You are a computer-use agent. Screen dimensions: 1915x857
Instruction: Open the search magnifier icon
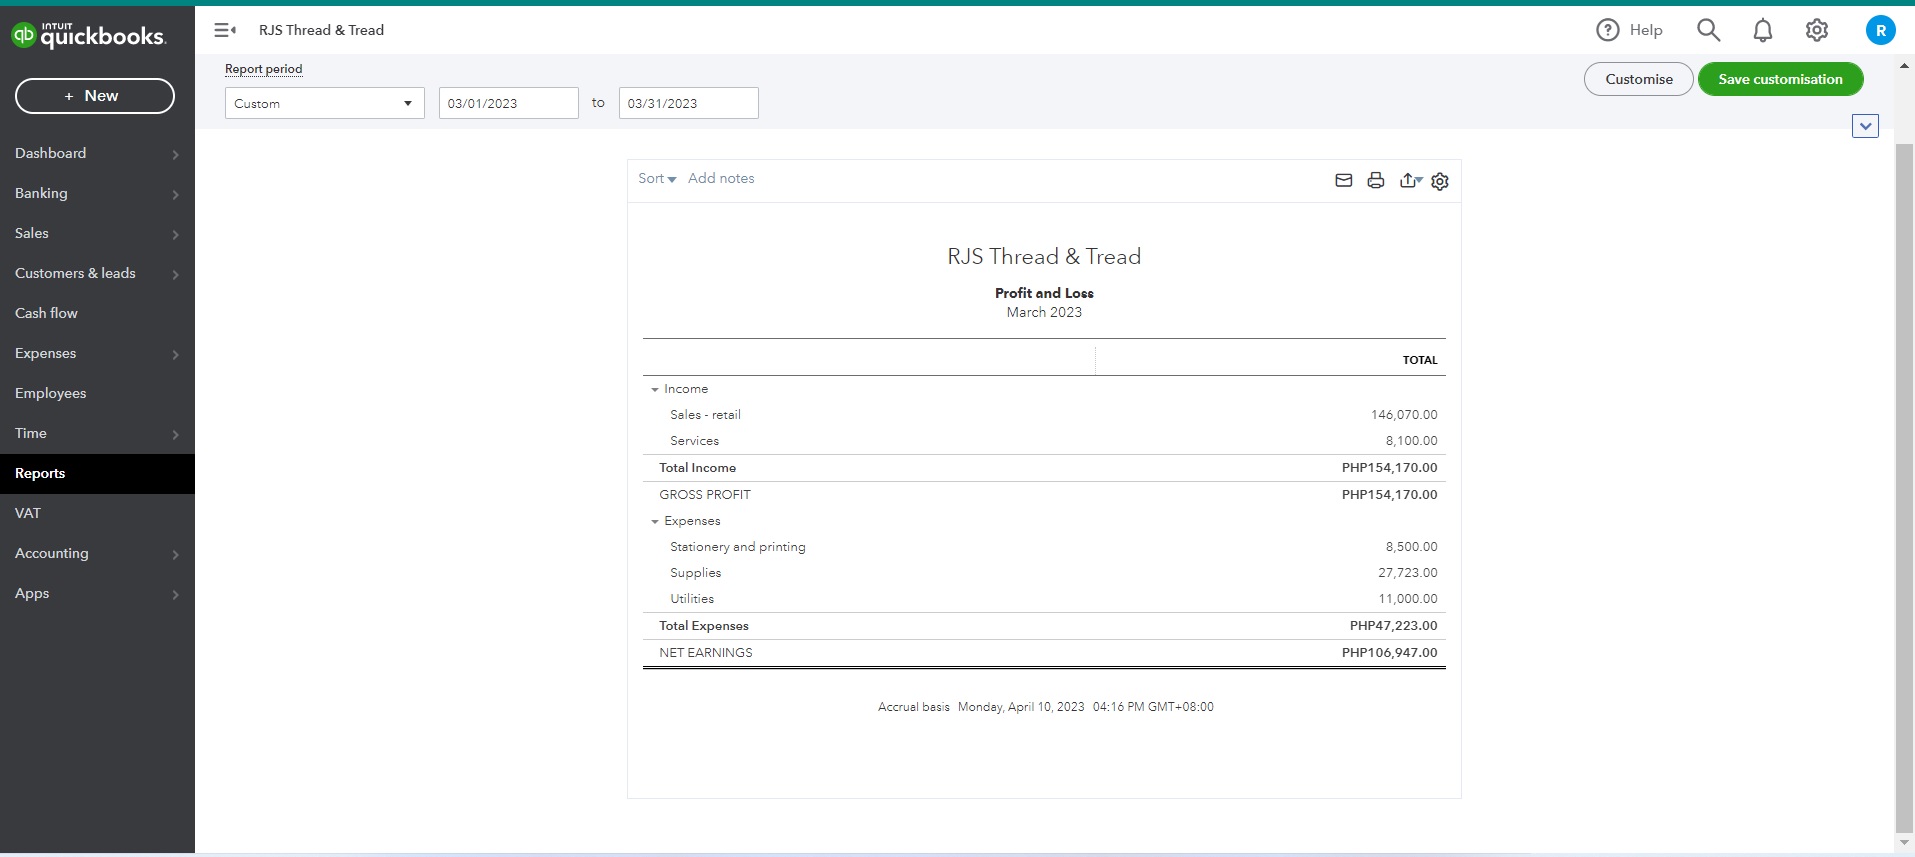[1708, 30]
